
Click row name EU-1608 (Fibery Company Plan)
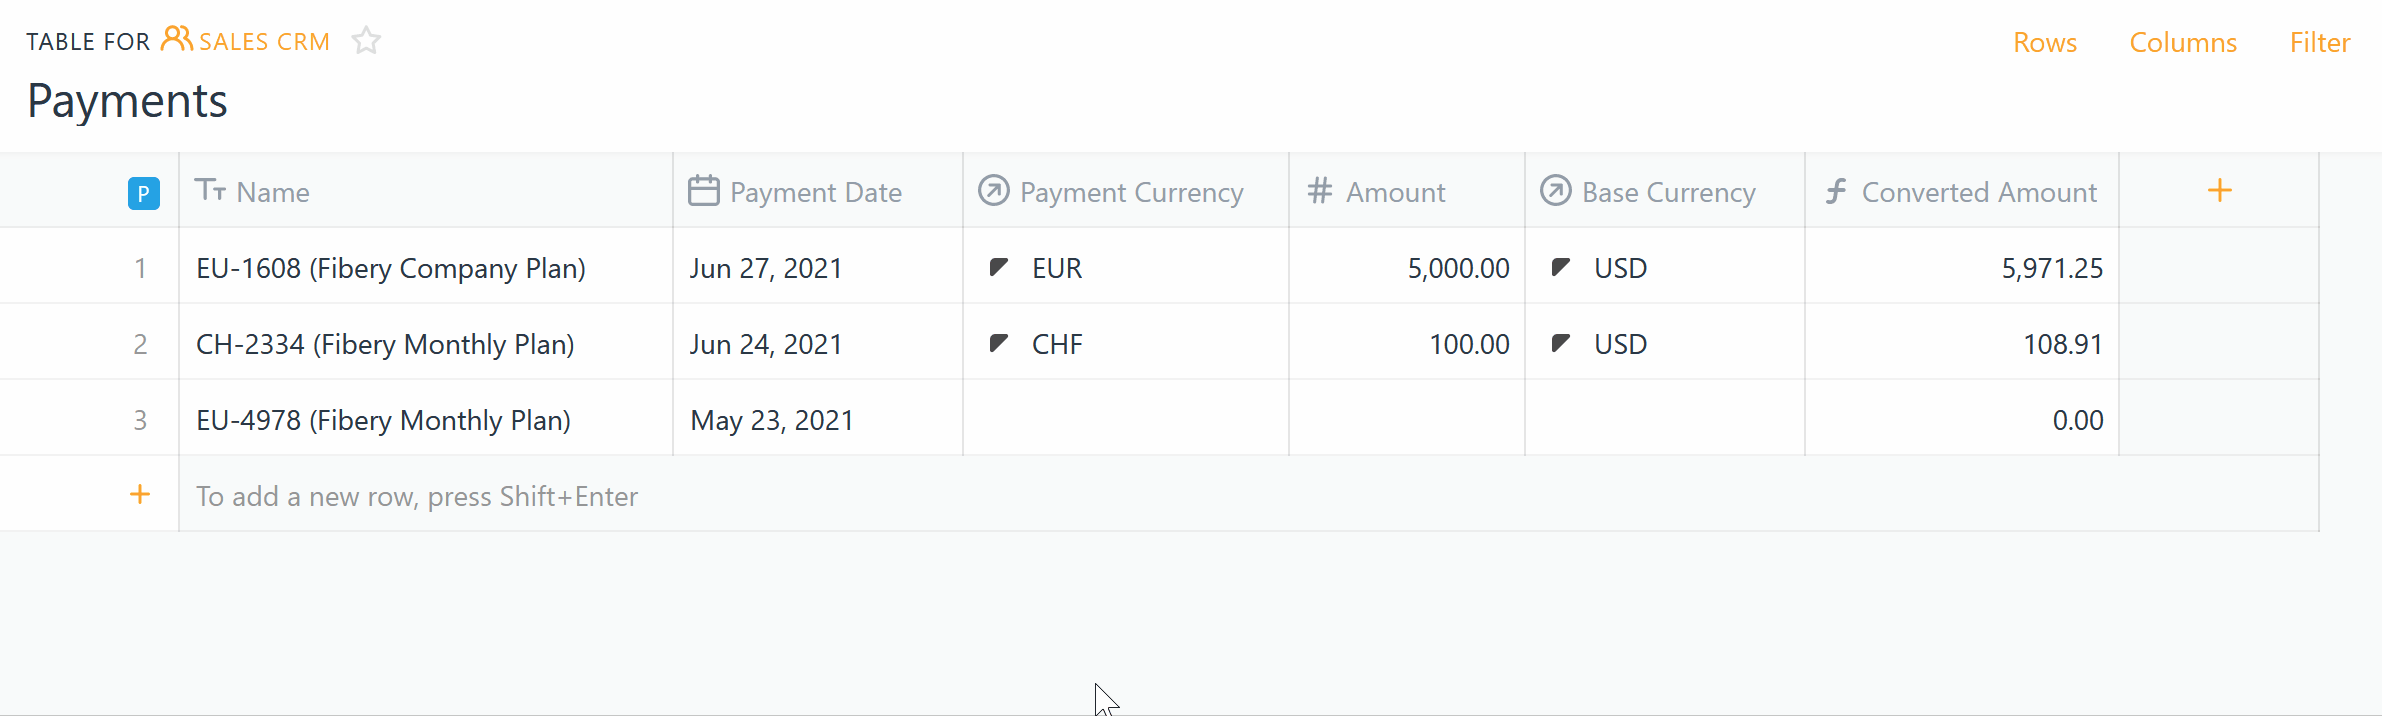[x=391, y=268]
